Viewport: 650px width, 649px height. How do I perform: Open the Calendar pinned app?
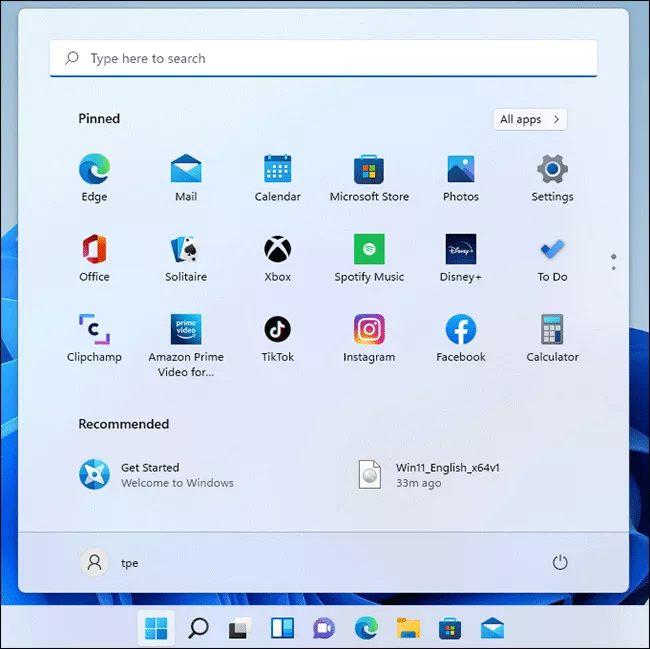(277, 178)
